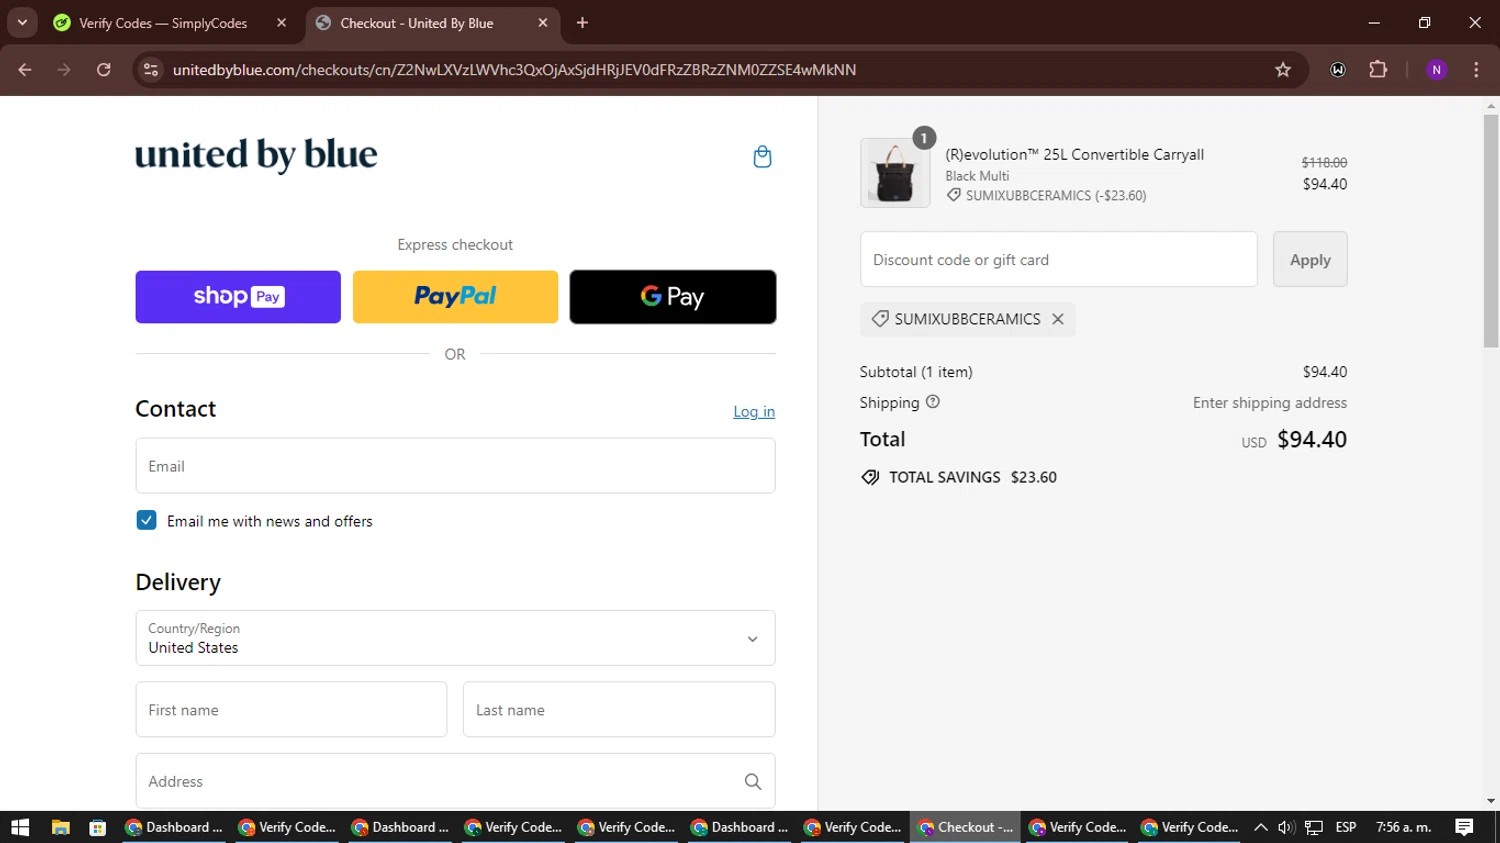1500x843 pixels.
Task: View site information icon in address bar
Action: coord(151,70)
